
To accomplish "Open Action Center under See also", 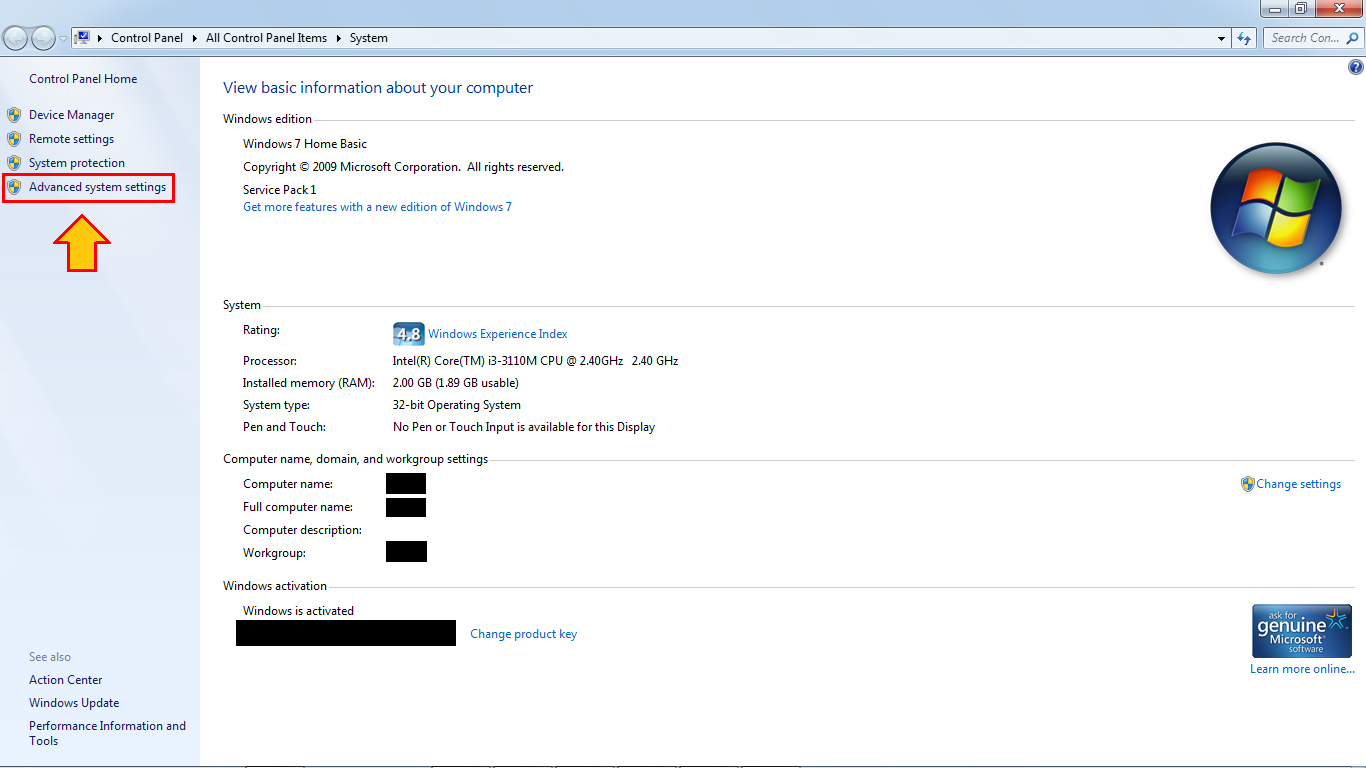I will pos(65,680).
